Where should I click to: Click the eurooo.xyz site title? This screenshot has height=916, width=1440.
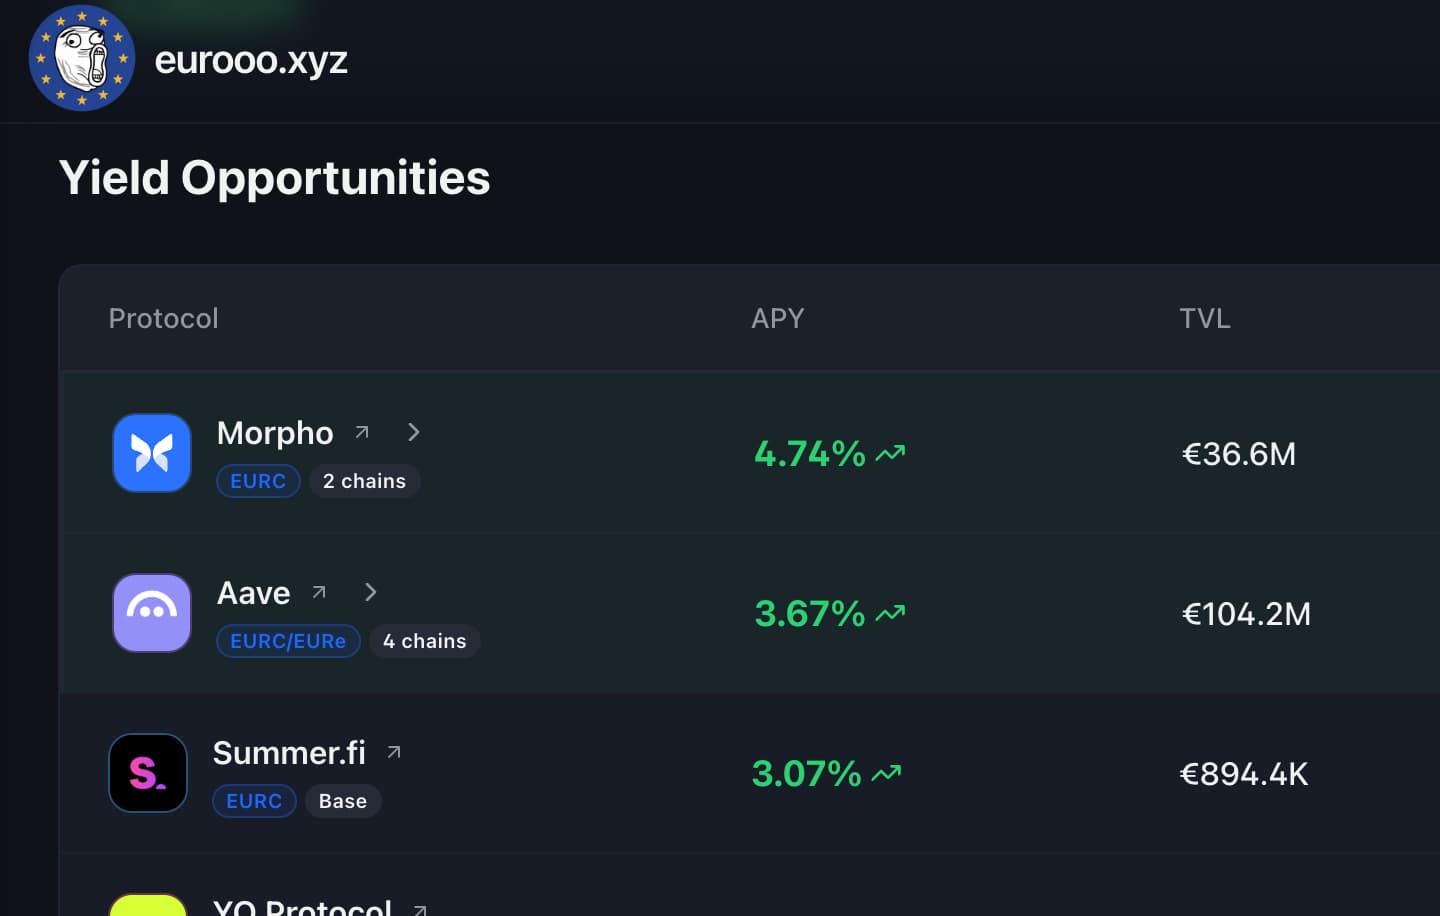(x=251, y=60)
